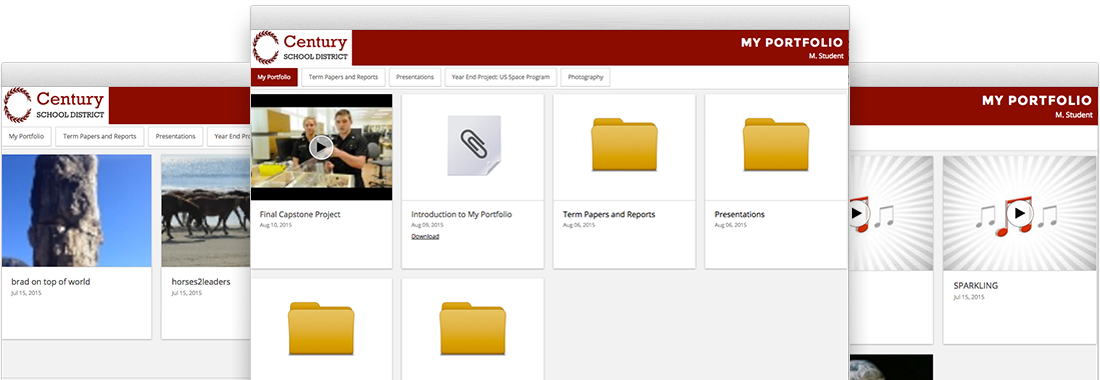Open the bottom-row folder below Final Capstone Project

coord(321,328)
